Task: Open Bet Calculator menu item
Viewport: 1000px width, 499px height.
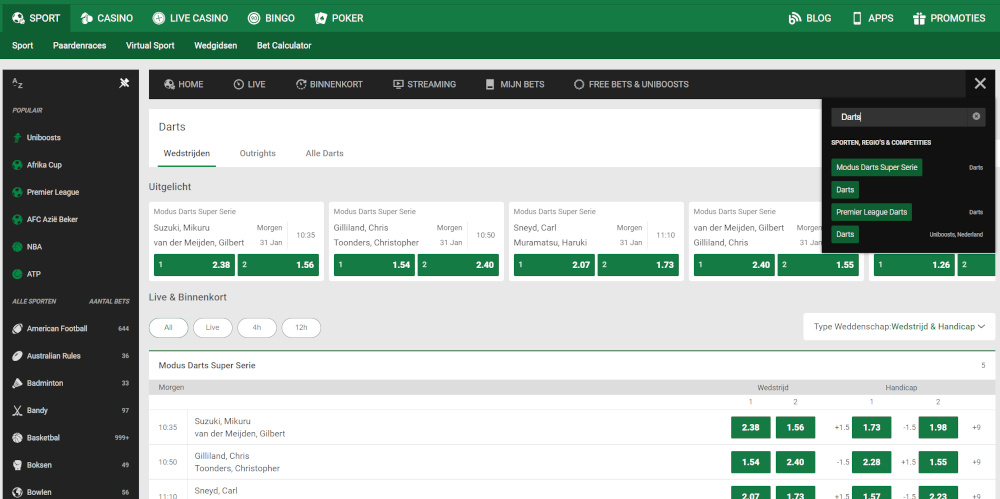Action: (284, 45)
